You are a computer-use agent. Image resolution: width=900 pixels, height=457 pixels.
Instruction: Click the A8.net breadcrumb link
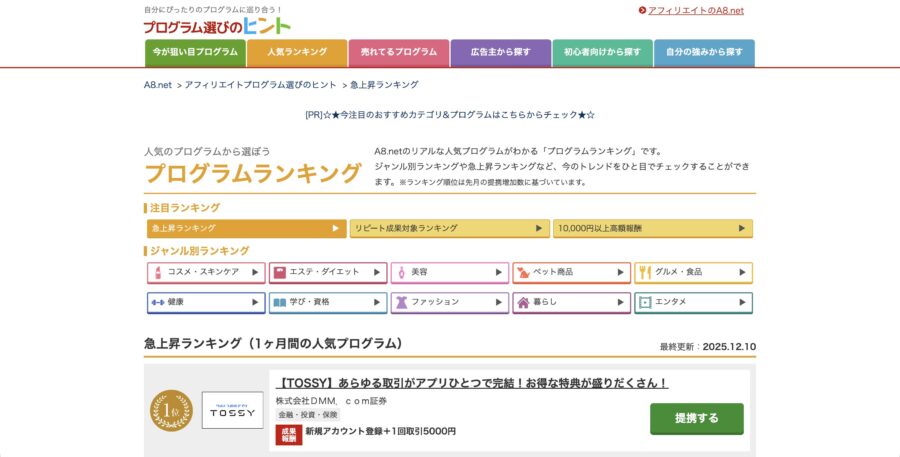tap(158, 85)
